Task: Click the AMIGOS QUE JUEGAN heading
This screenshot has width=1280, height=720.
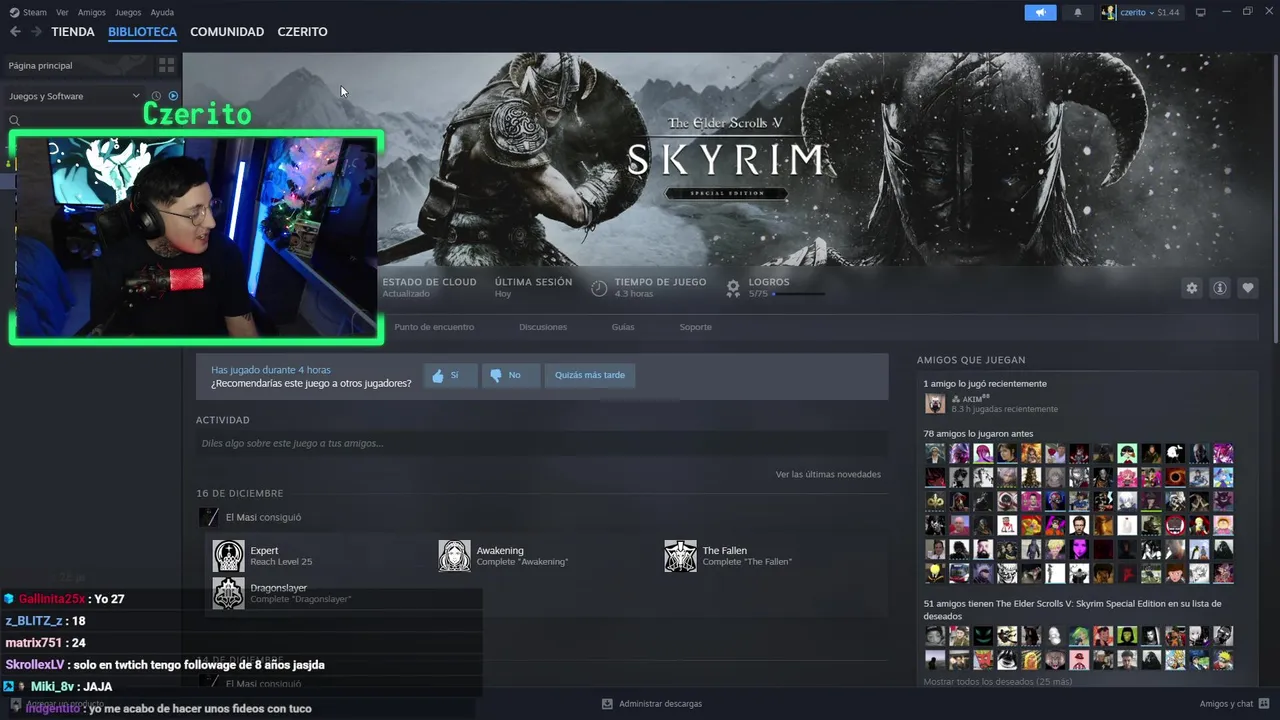Action: (971, 360)
